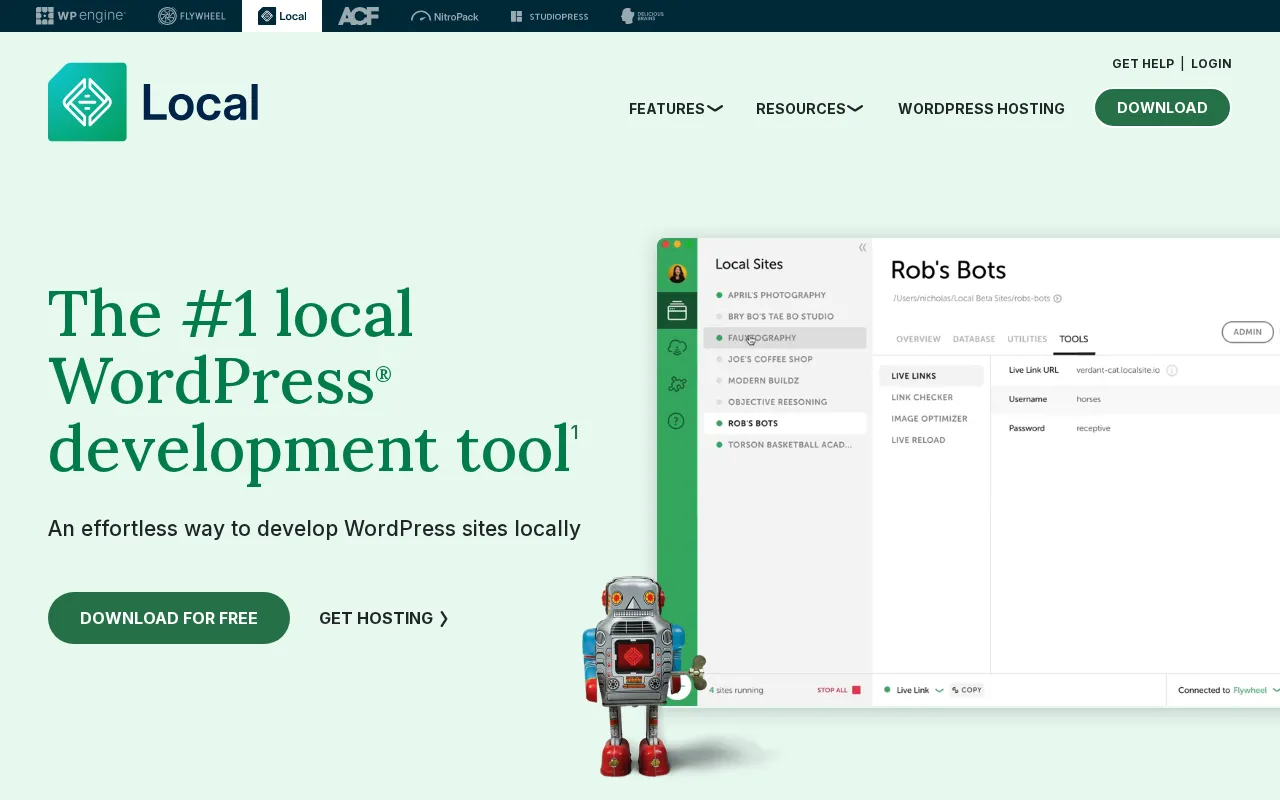The width and height of the screenshot is (1280, 800).
Task: Click the green Local logo icon
Action: (87, 102)
